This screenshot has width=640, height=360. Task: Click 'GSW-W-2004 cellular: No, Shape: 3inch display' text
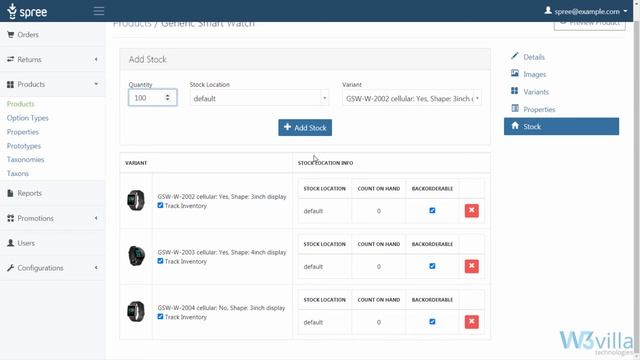point(221,308)
